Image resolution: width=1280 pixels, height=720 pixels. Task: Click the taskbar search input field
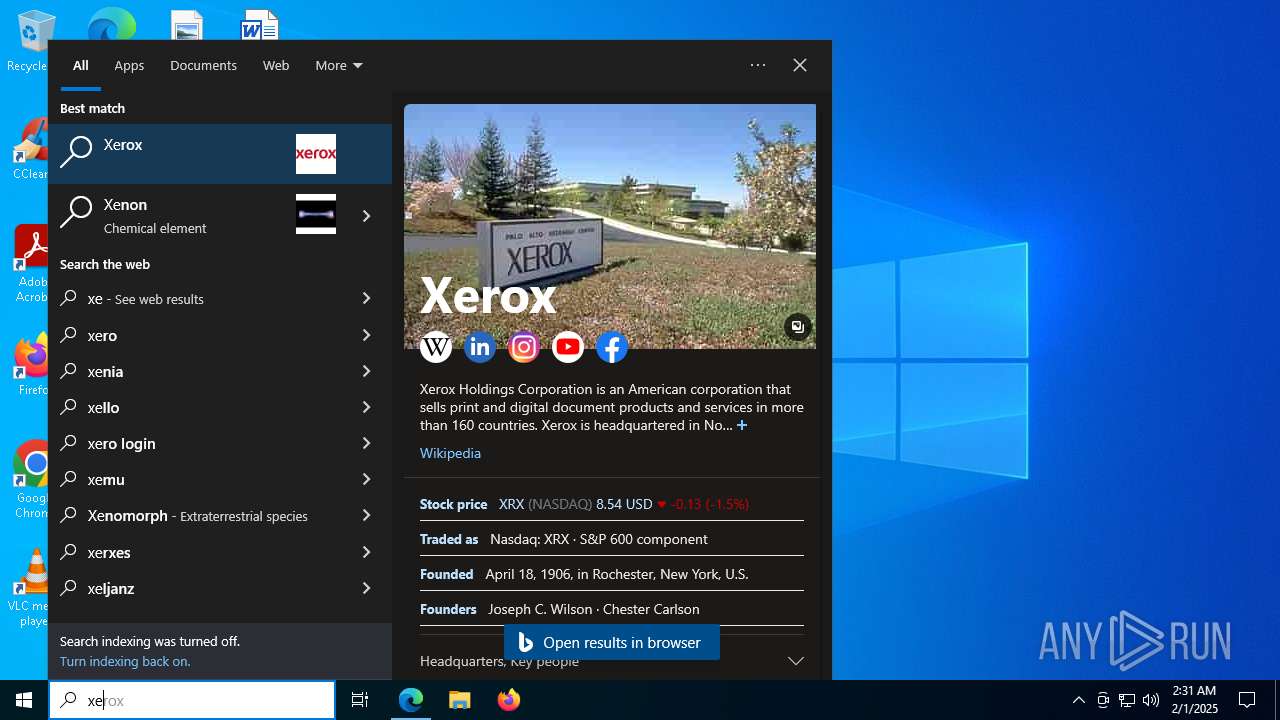pos(192,700)
